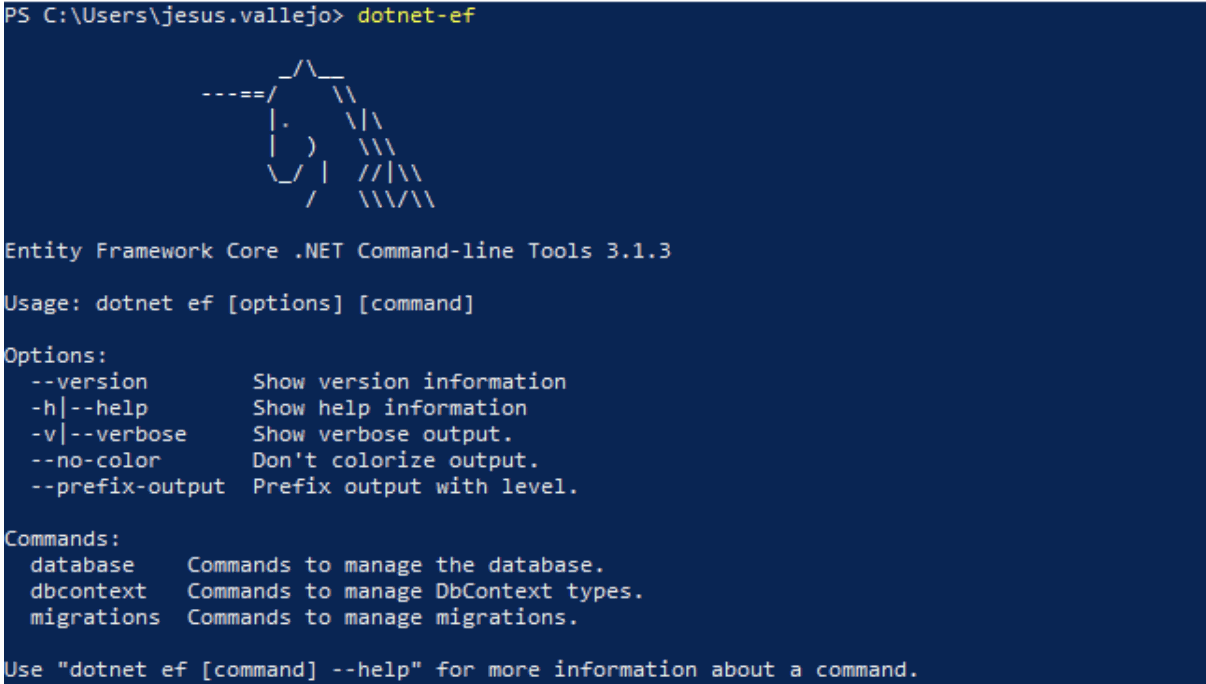This screenshot has height=684, width=1206.
Task: Click 'Commands to manage migrations.' description
Action: tap(383, 617)
